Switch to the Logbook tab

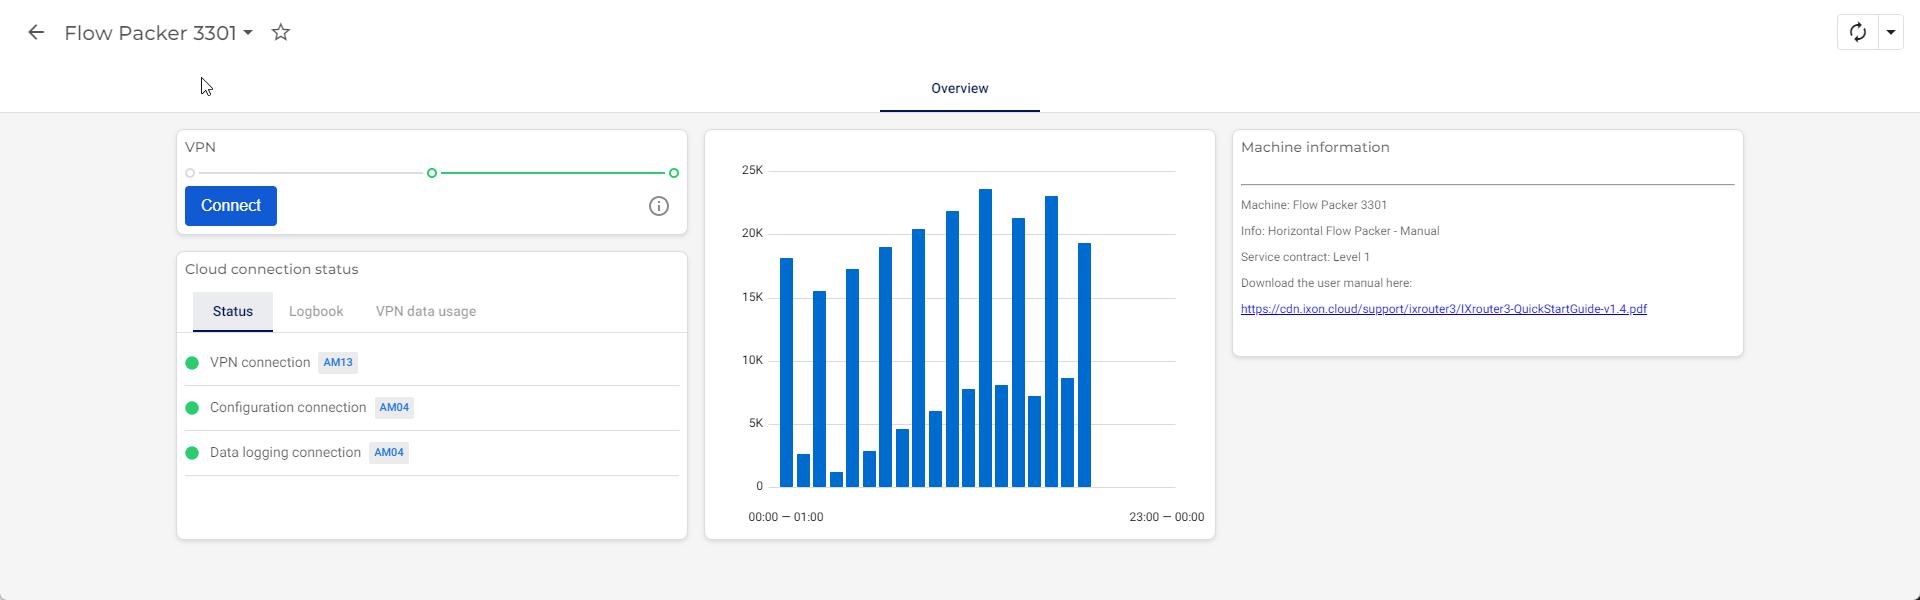(x=316, y=312)
